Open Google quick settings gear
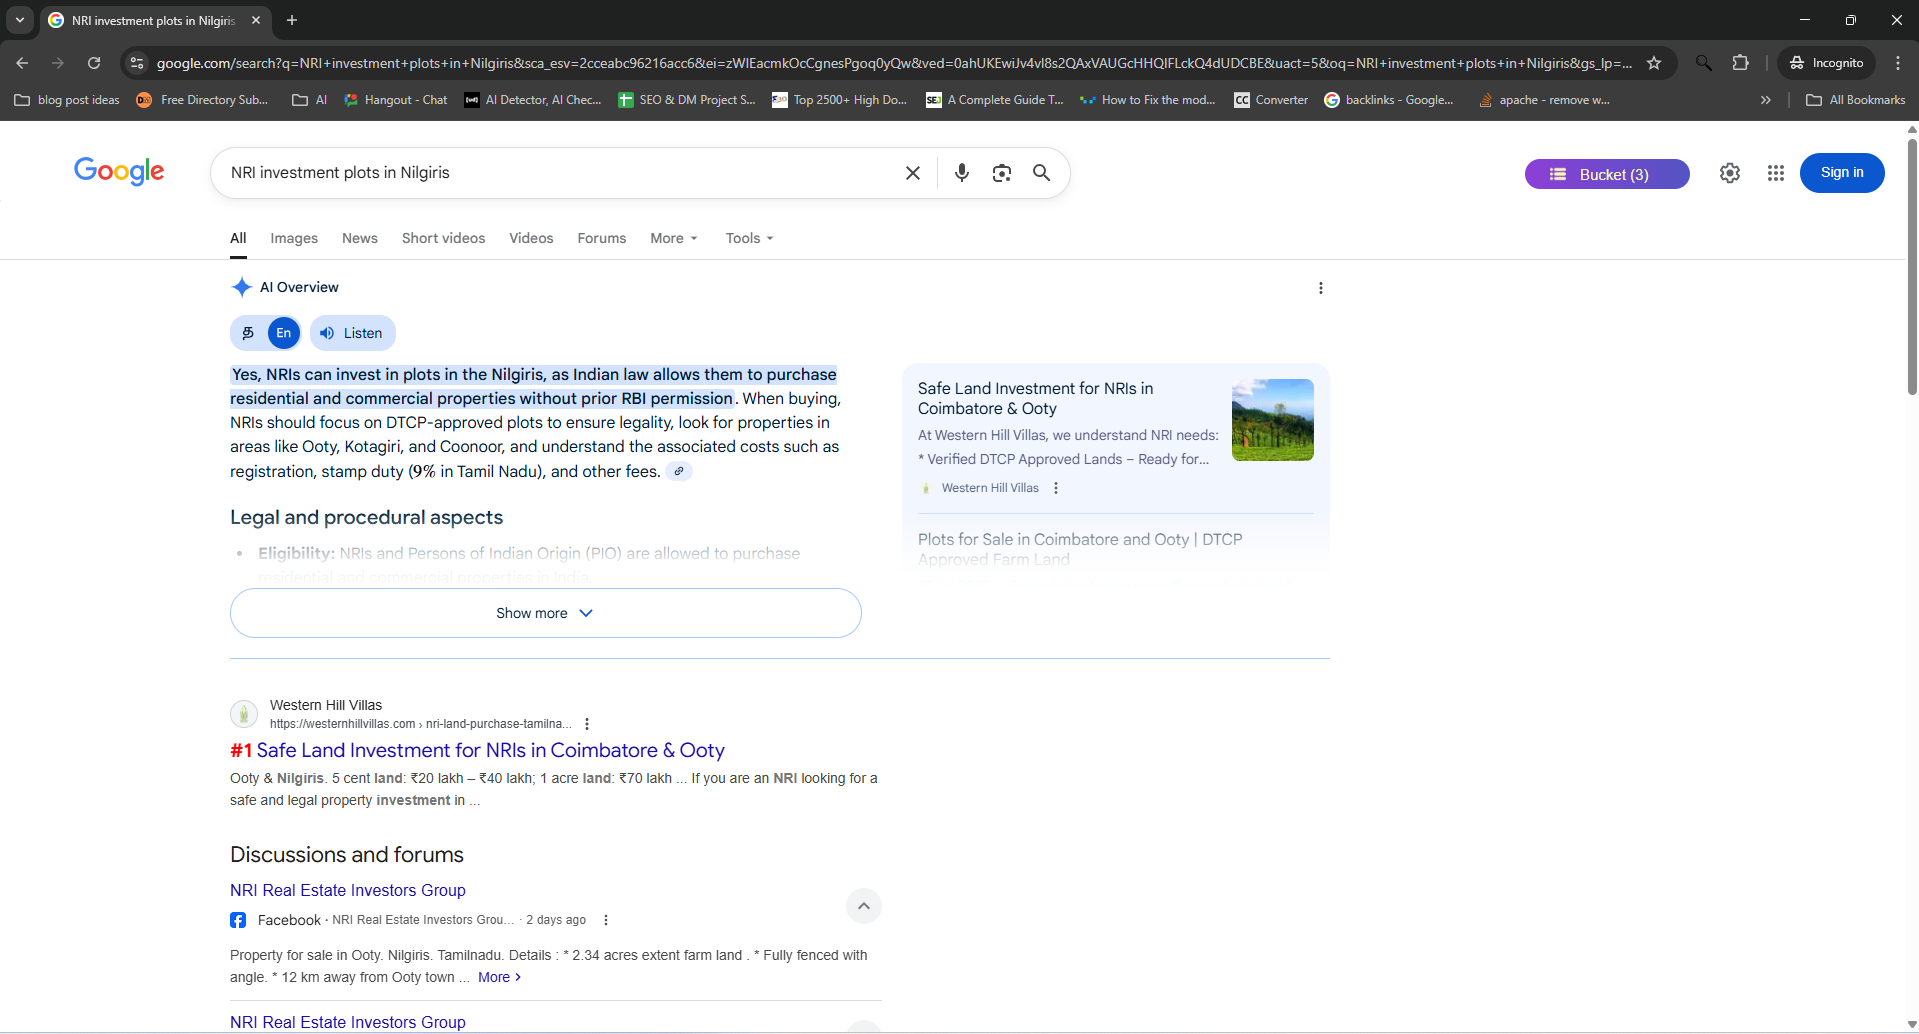1919x1034 pixels. coord(1729,173)
